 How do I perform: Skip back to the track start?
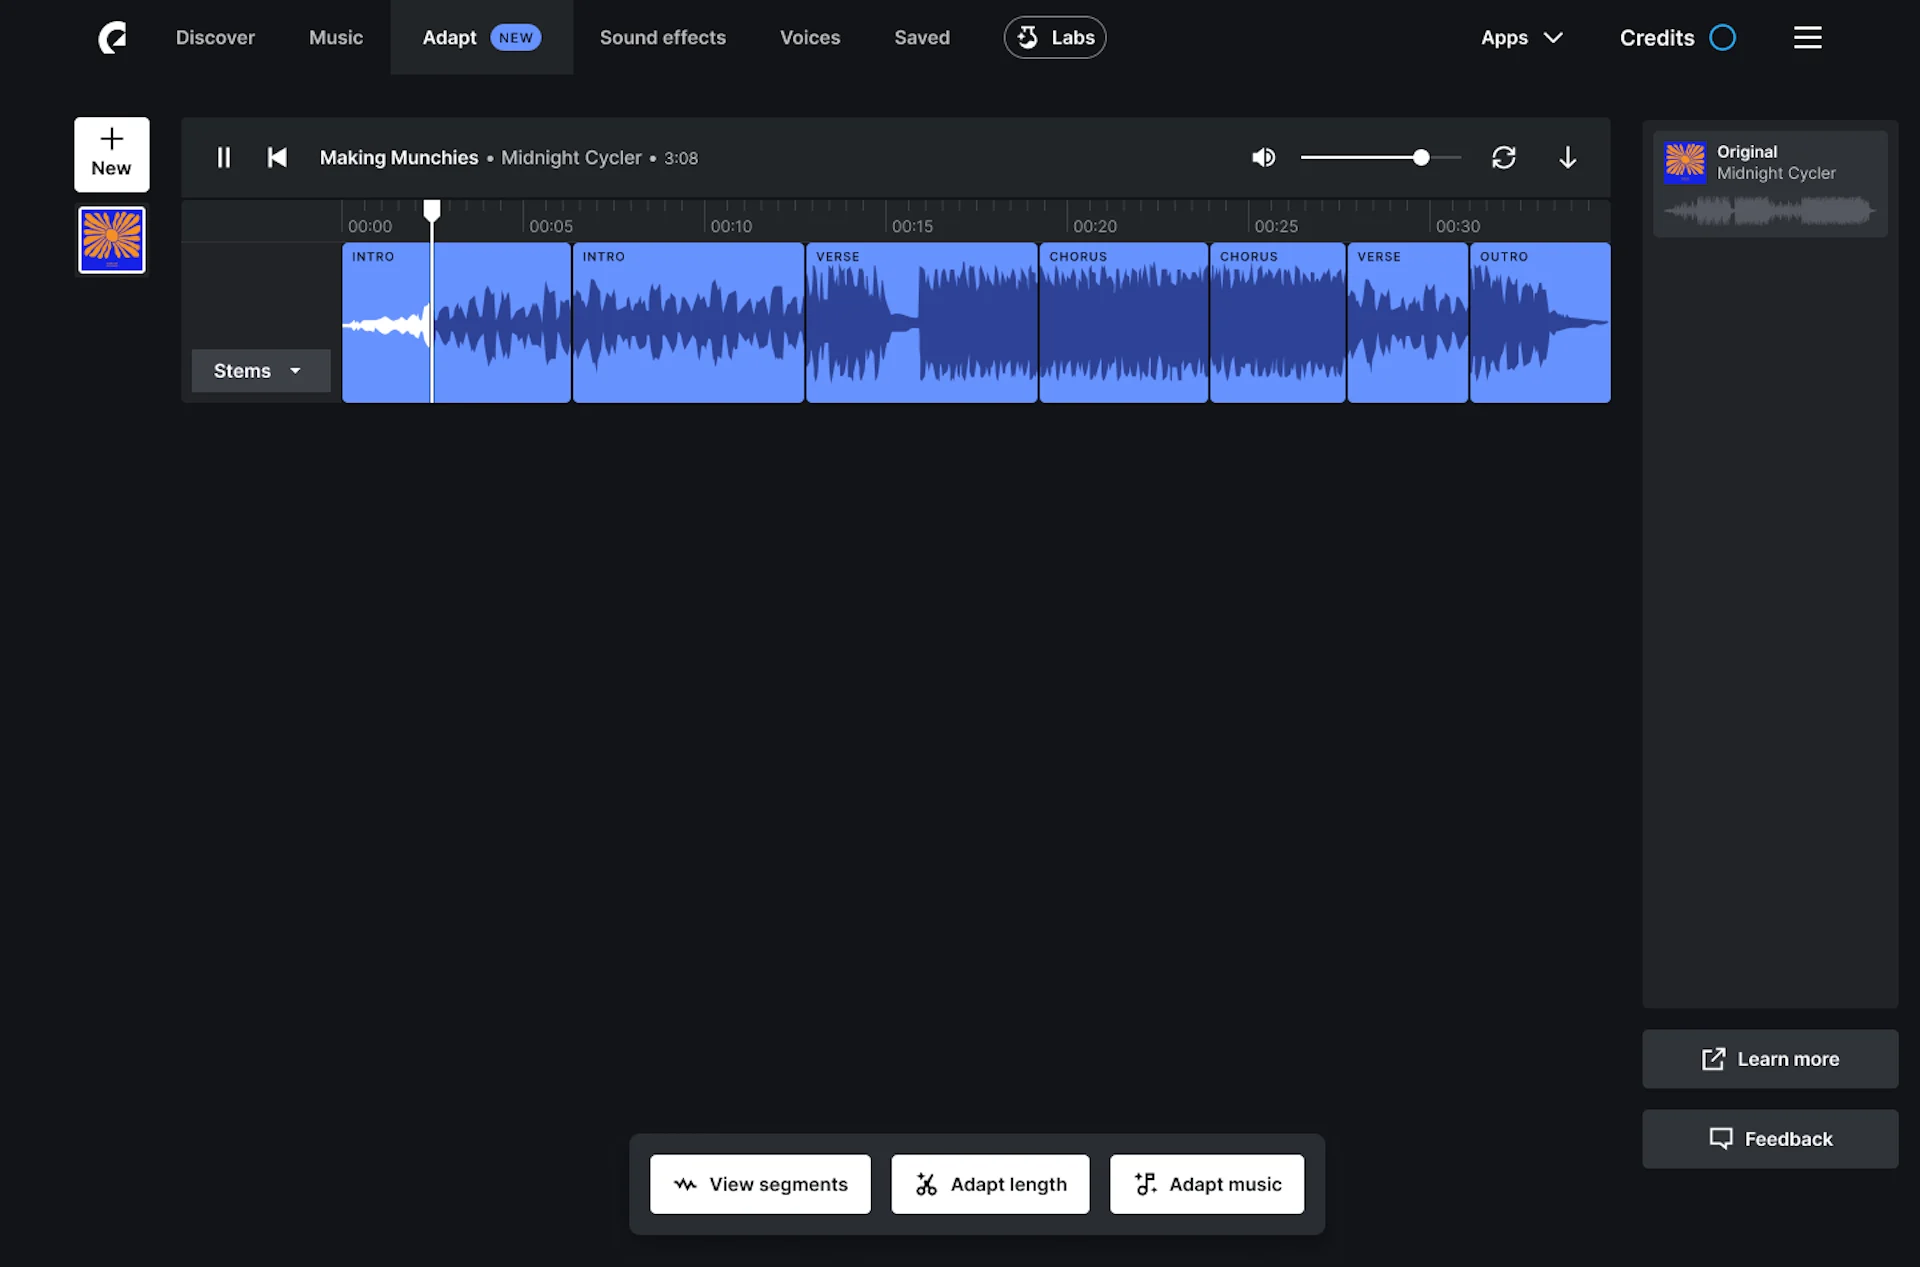[x=277, y=157]
